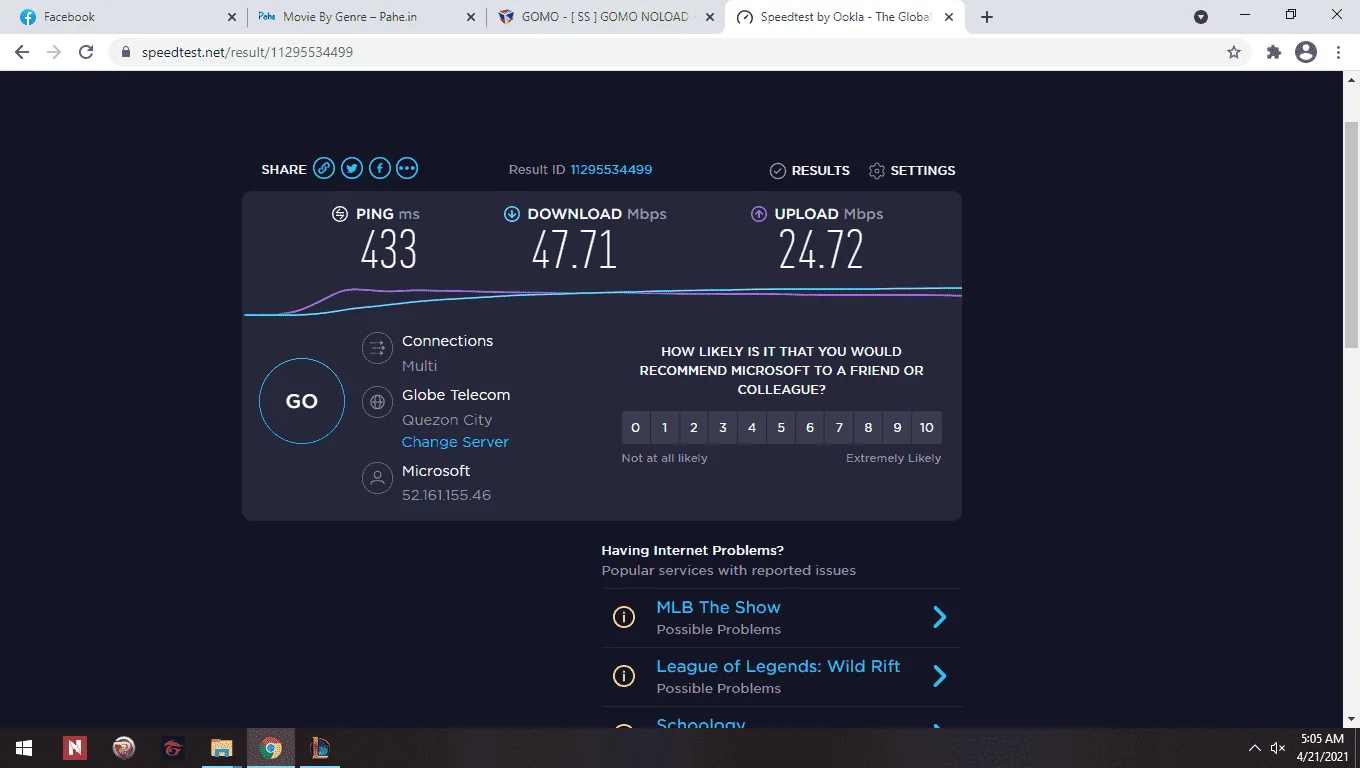Click the Microsoft provider user icon
The height and width of the screenshot is (768, 1360).
click(378, 478)
